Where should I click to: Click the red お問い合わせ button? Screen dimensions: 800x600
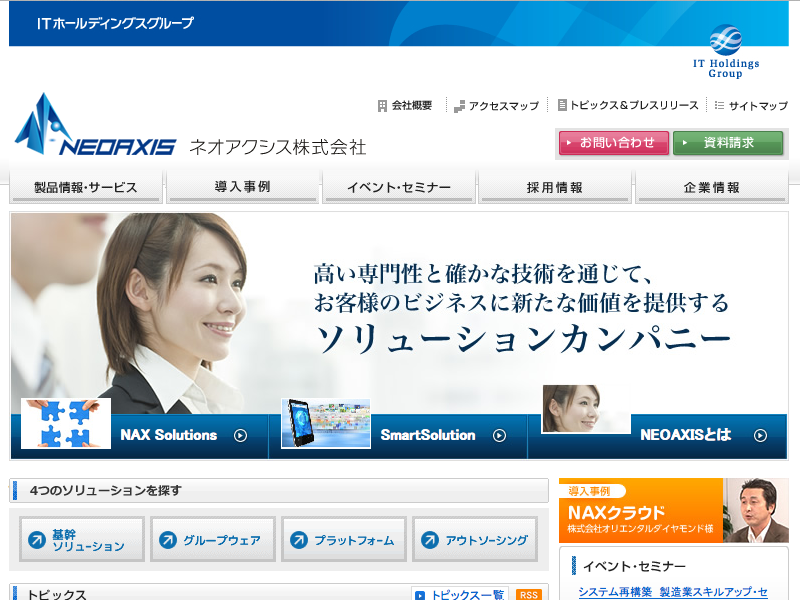pyautogui.click(x=614, y=143)
